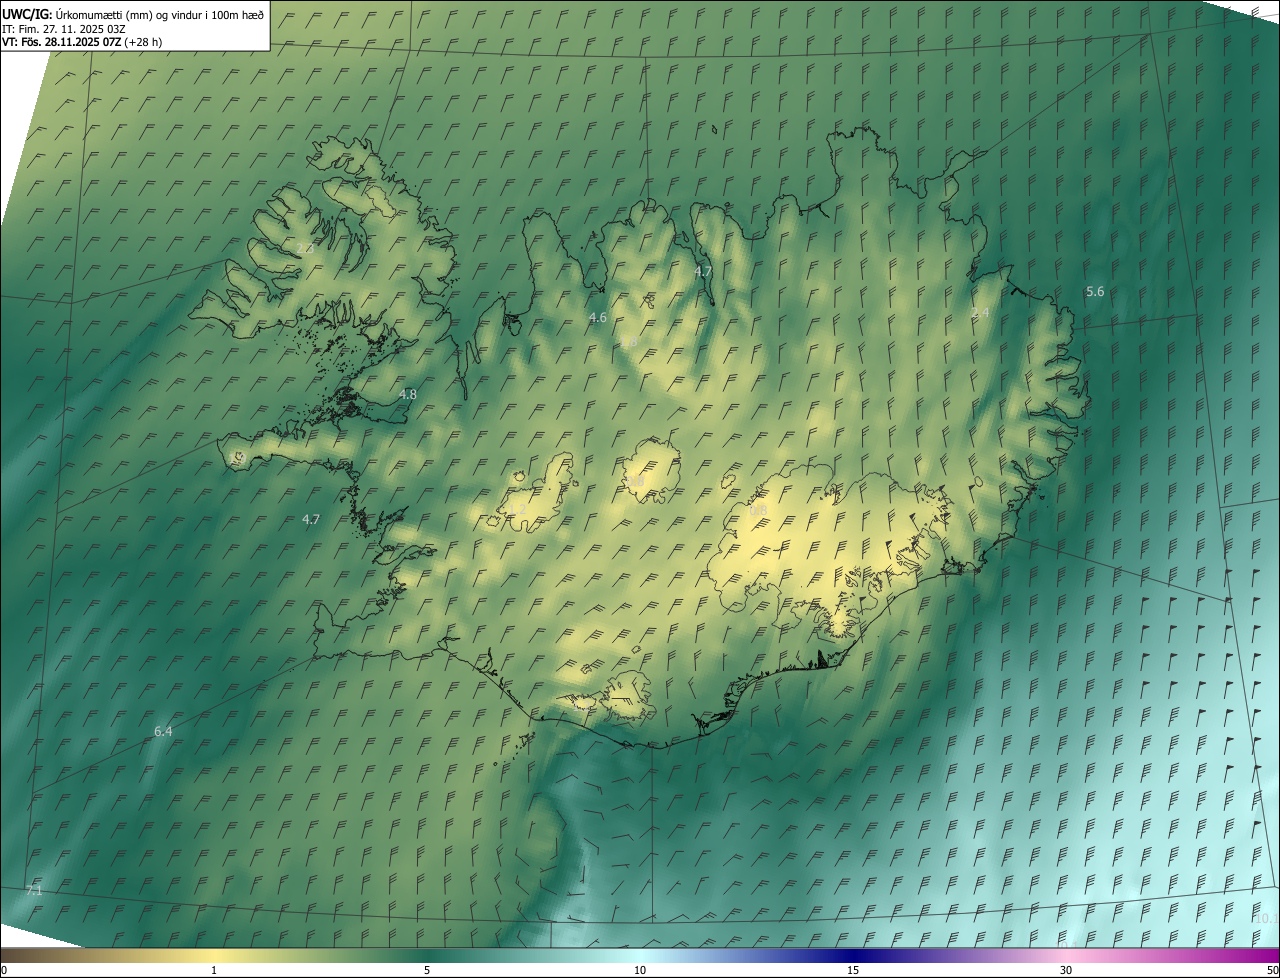Click the 0.8 value on the northwest edge of Vatnajökull
Screen dimensions: 1280x978
(x=759, y=510)
